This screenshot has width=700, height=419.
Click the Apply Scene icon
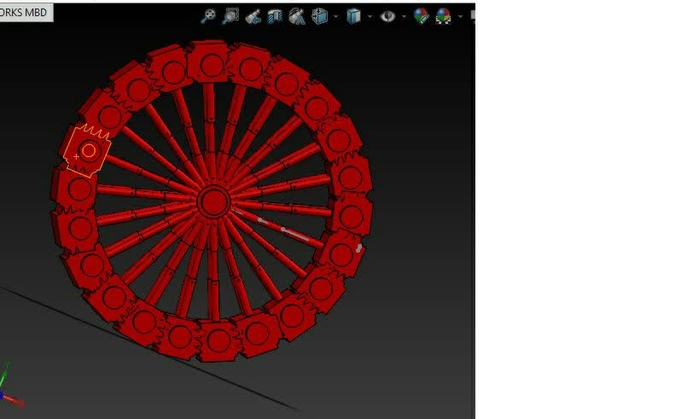click(x=445, y=16)
